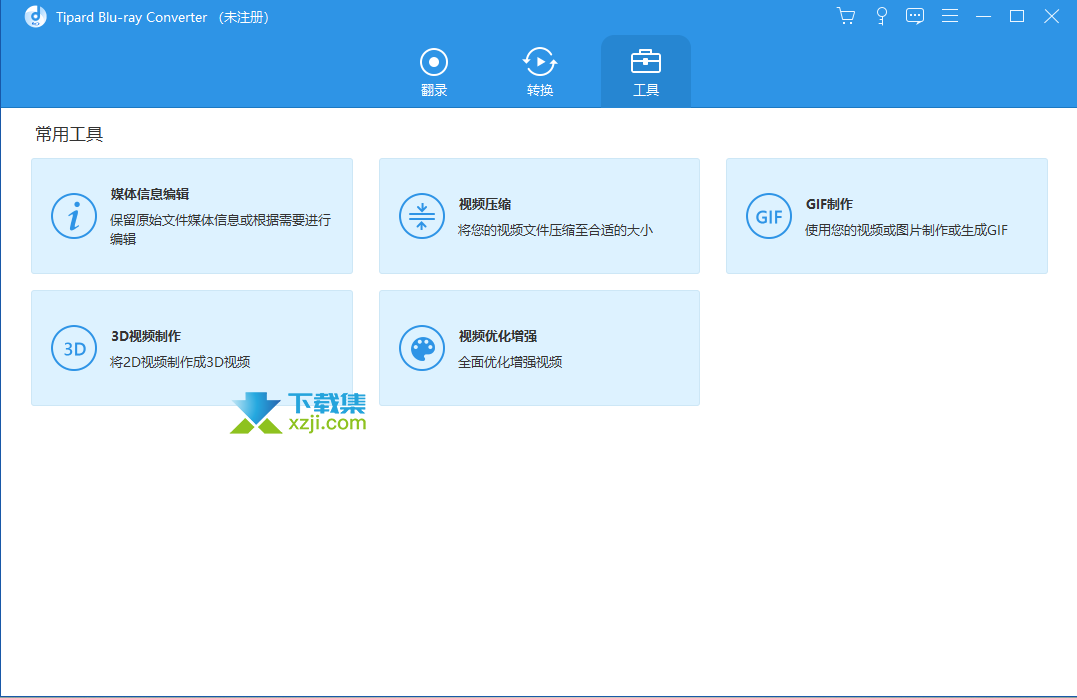The width and height of the screenshot is (1077, 698).
Task: Open the GIF制作 tool title
Action: 829,204
